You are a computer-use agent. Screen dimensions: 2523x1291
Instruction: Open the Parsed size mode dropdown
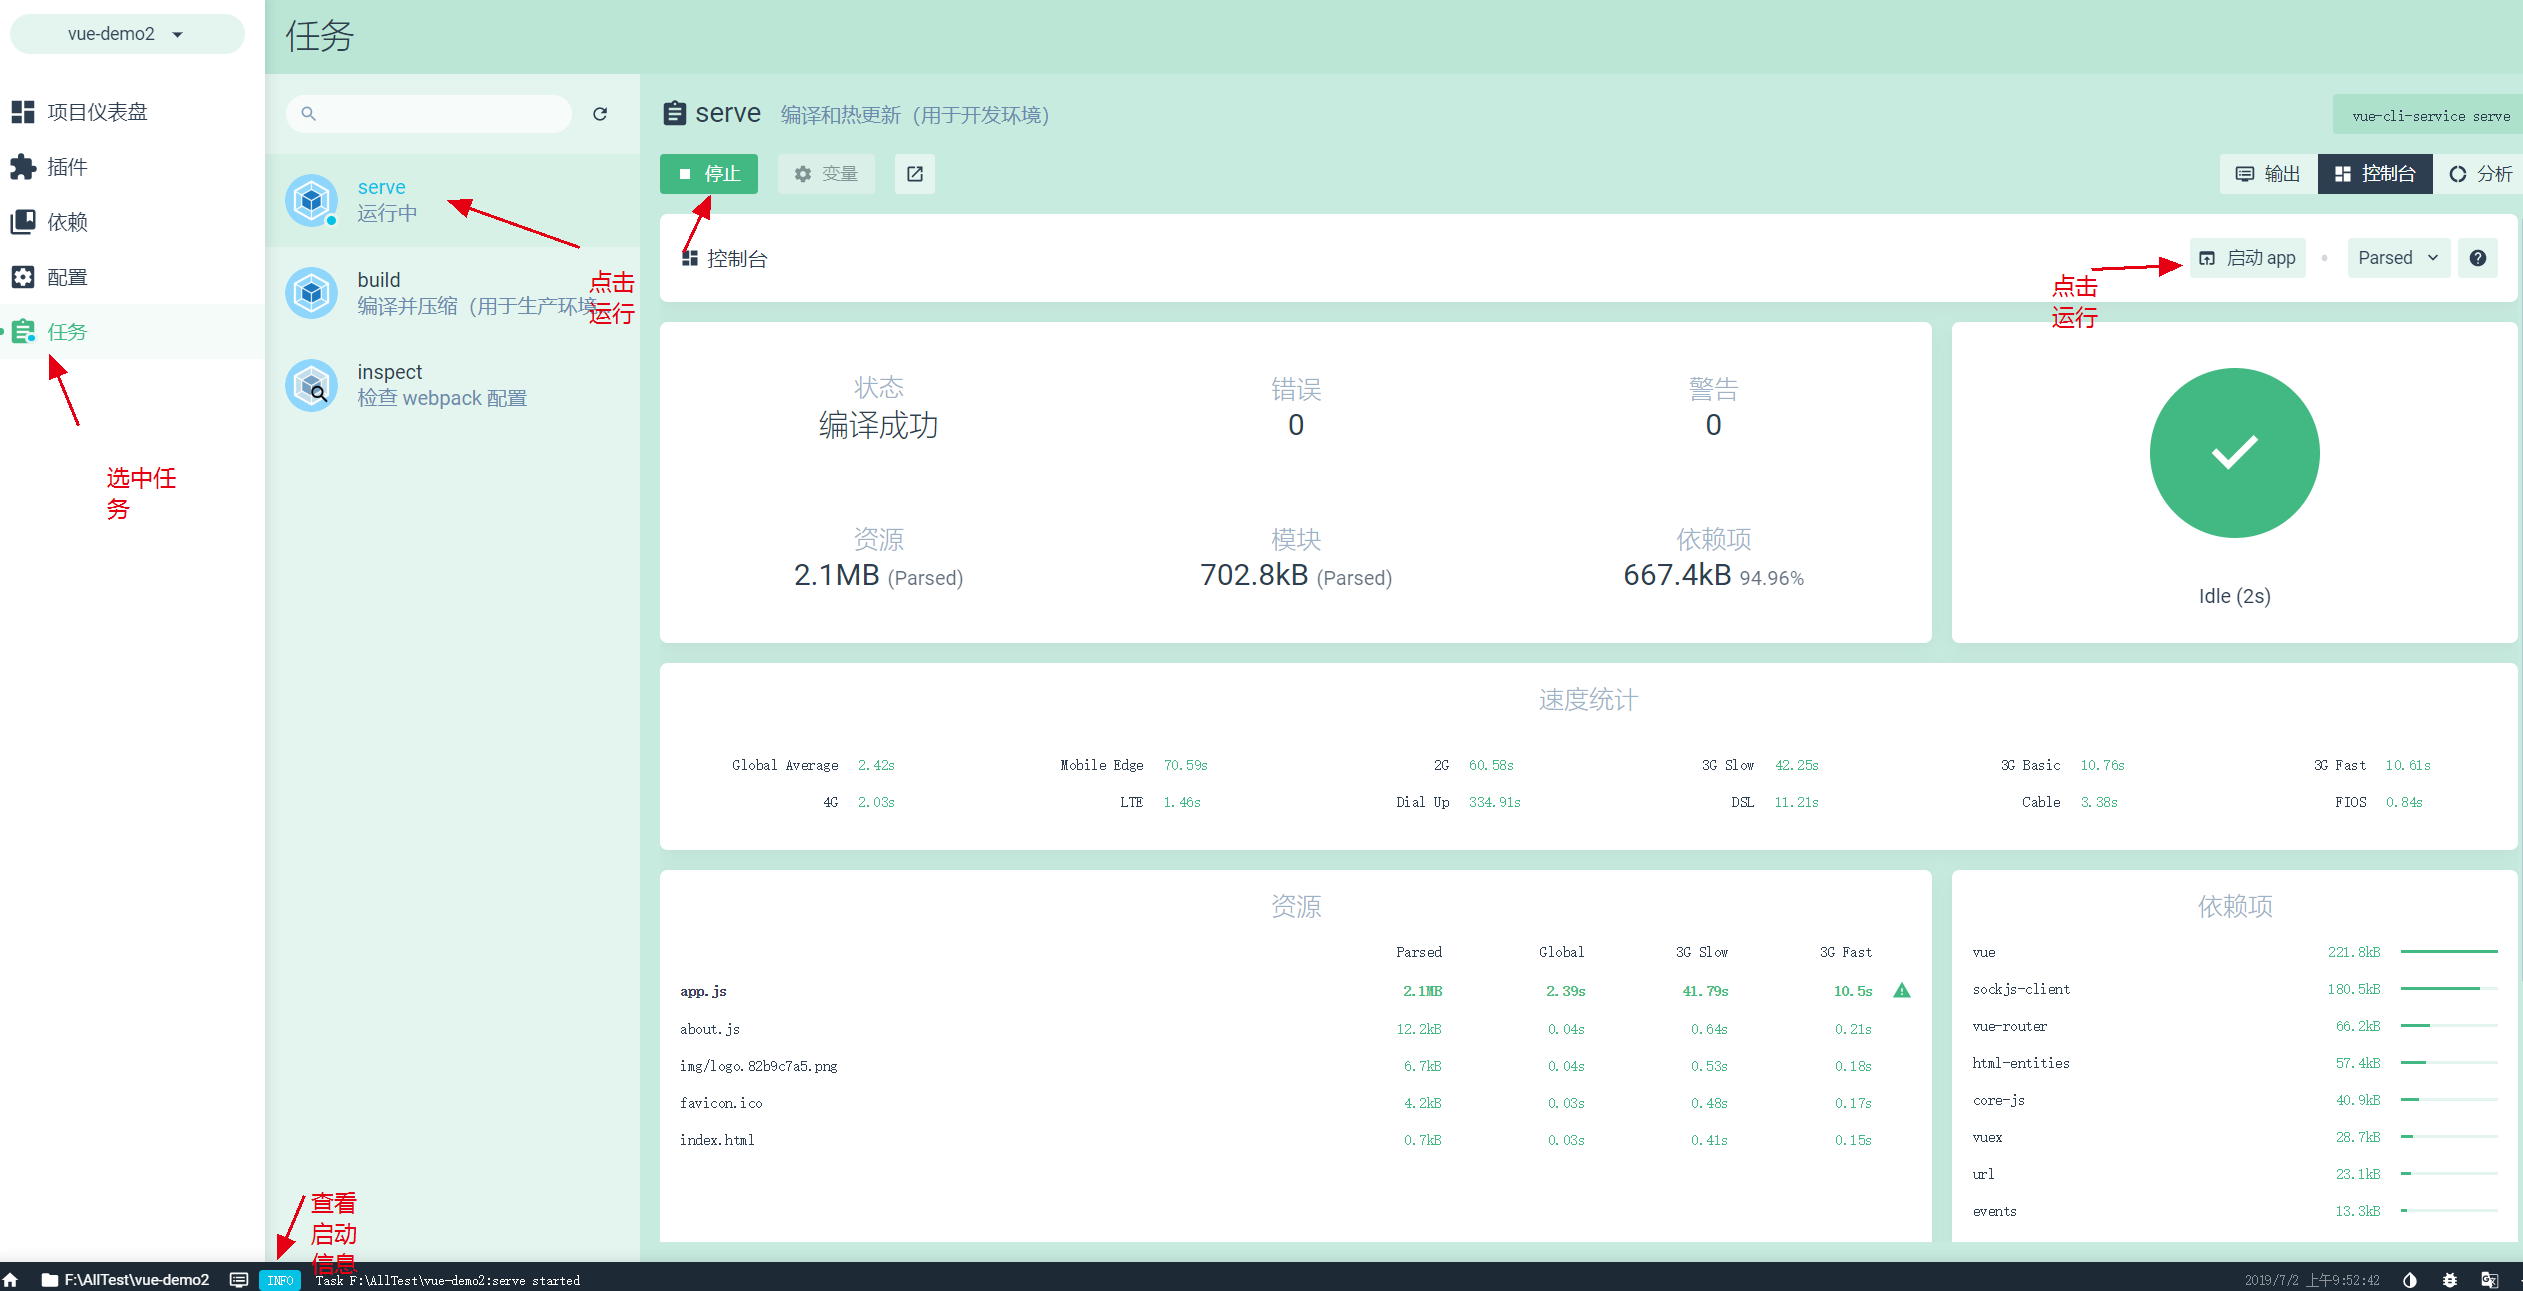(2397, 258)
